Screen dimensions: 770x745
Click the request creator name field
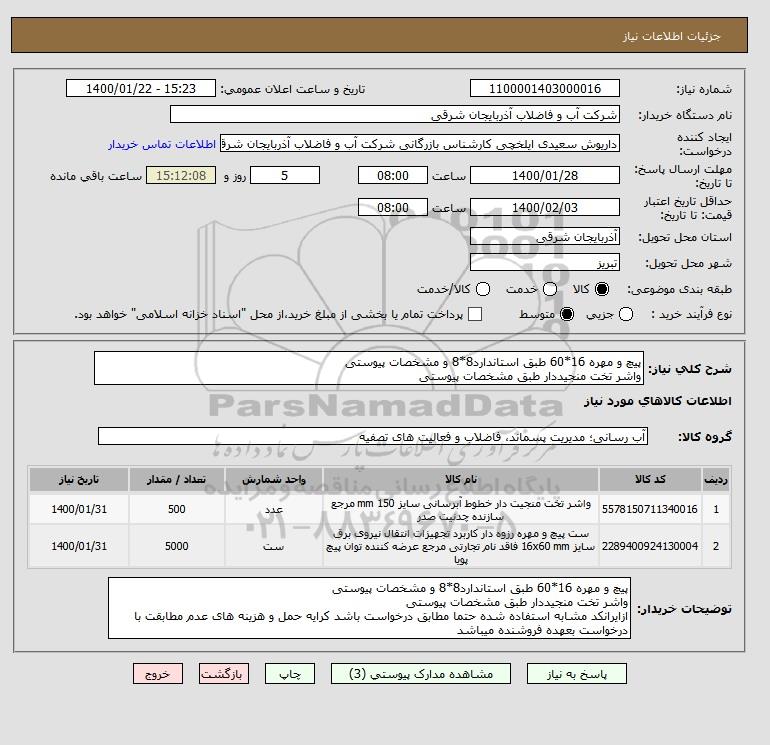click(x=420, y=144)
